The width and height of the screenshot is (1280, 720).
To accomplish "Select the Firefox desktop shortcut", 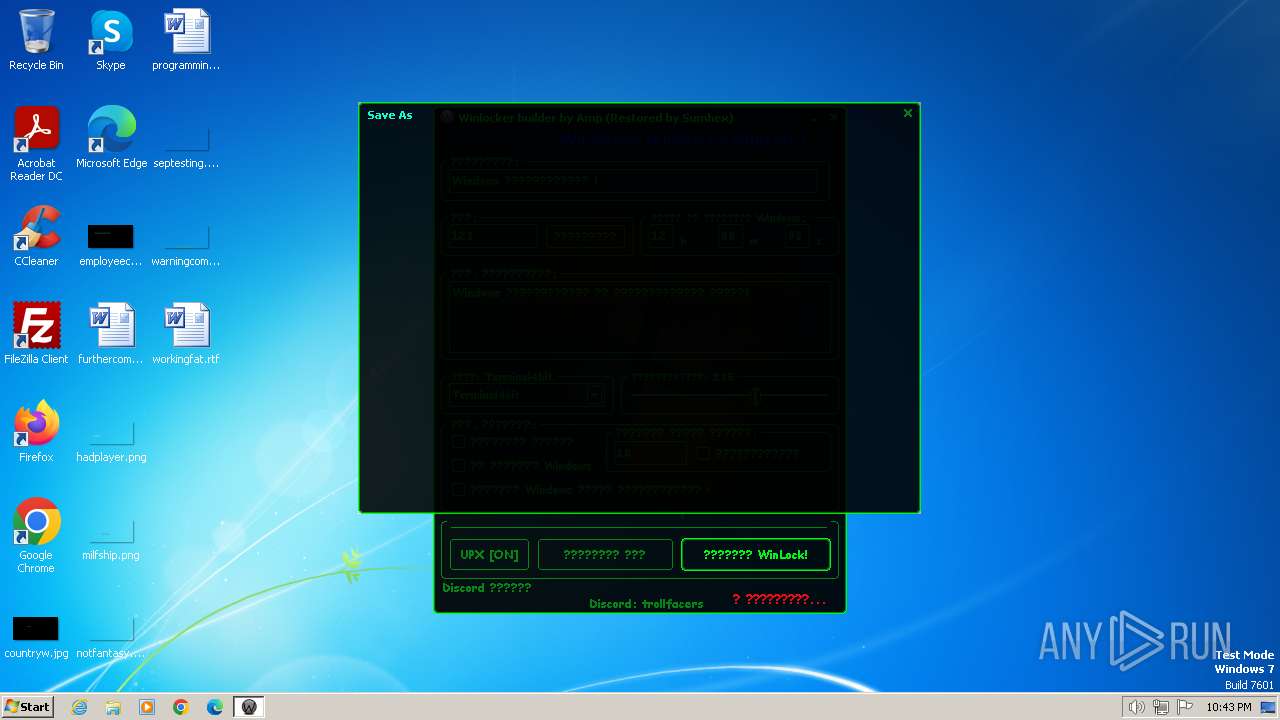I will pyautogui.click(x=36, y=433).
